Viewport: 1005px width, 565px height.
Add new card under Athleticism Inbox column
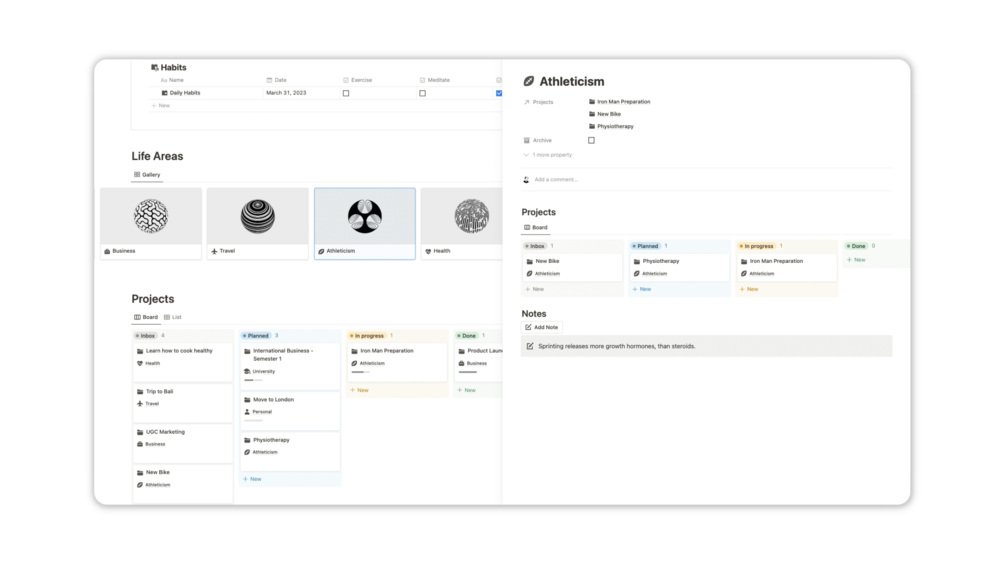click(x=535, y=290)
